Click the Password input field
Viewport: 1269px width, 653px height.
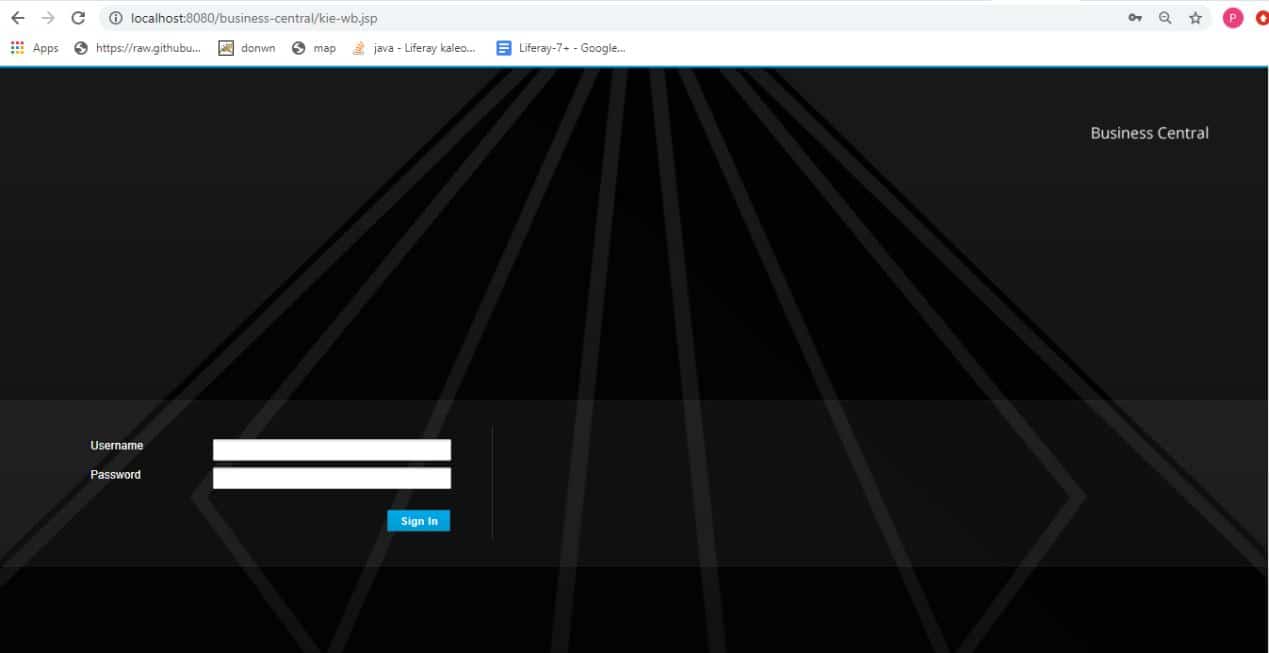[332, 478]
